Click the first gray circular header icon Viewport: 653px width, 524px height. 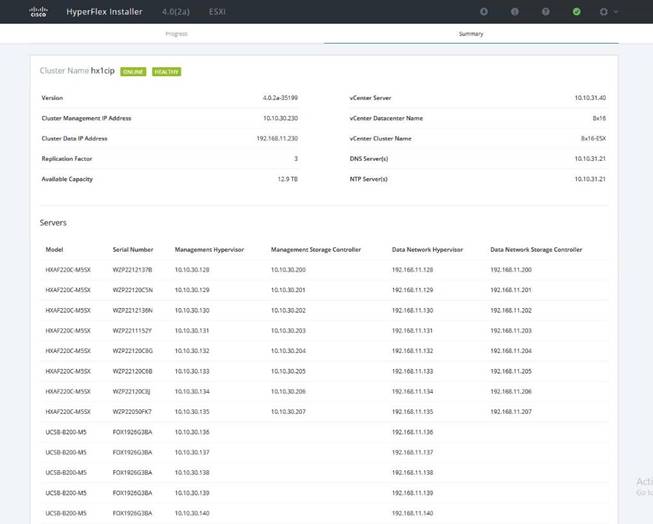484,12
